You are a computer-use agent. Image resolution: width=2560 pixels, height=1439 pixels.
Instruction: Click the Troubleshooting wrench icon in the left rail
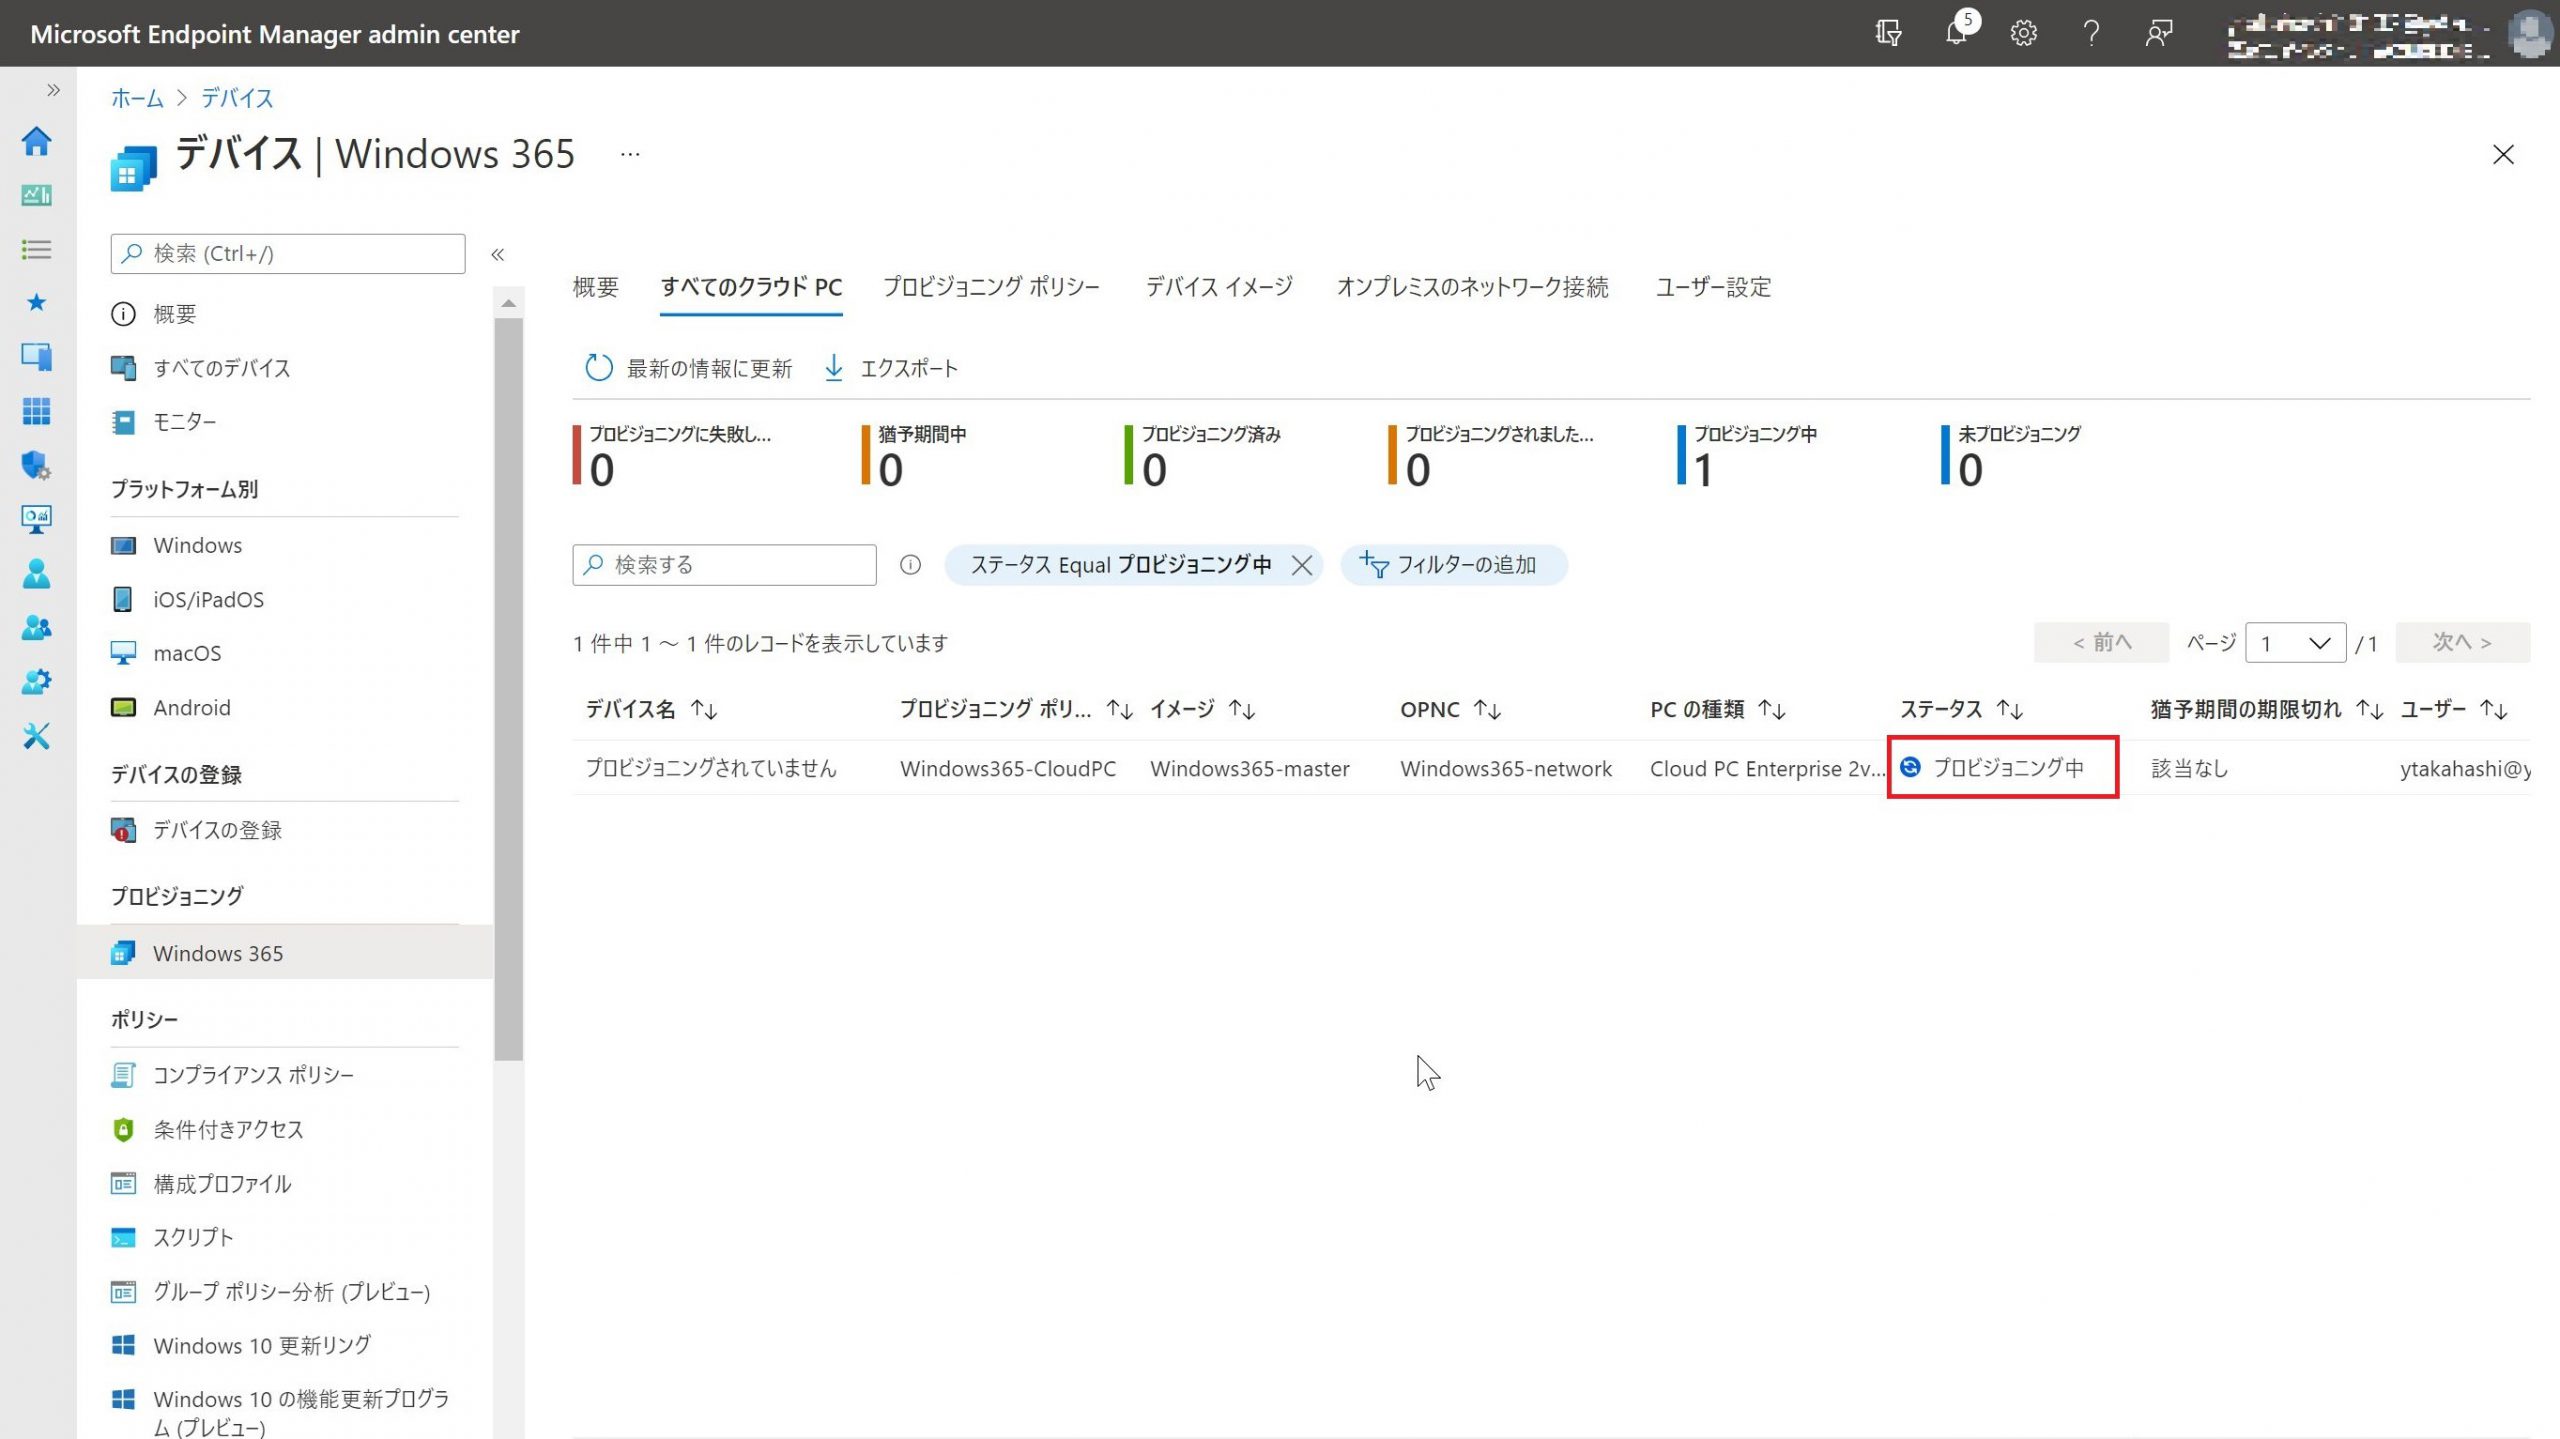(x=37, y=736)
